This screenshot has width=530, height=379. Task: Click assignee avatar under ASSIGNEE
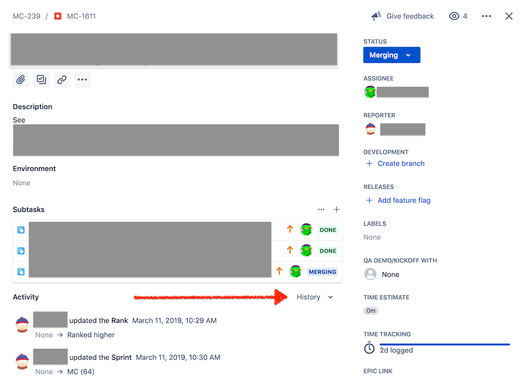point(370,92)
